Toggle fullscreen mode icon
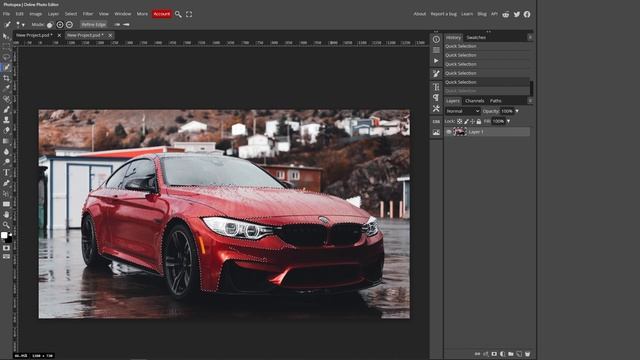 189,14
